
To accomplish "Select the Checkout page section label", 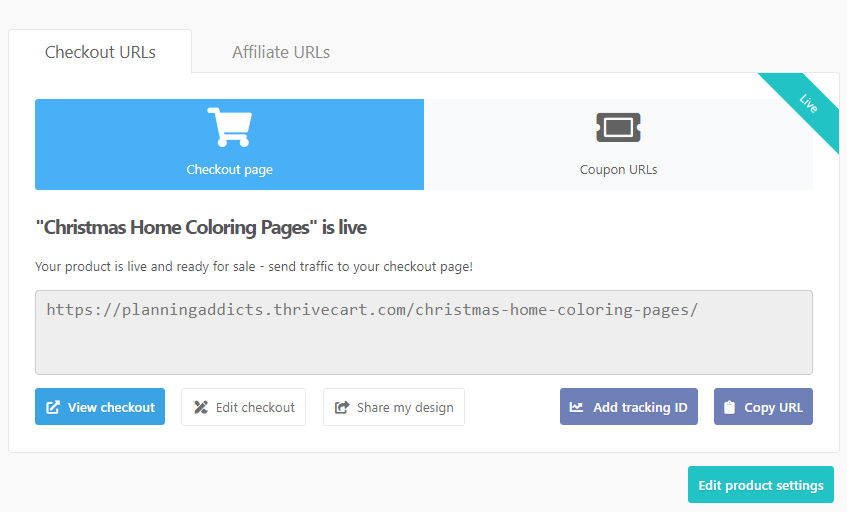I will tap(230, 170).
